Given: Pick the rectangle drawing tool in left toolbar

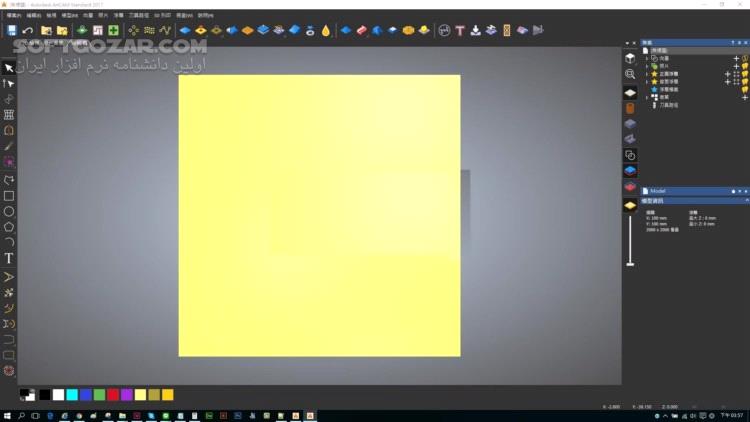Looking at the screenshot, I should point(9,196).
